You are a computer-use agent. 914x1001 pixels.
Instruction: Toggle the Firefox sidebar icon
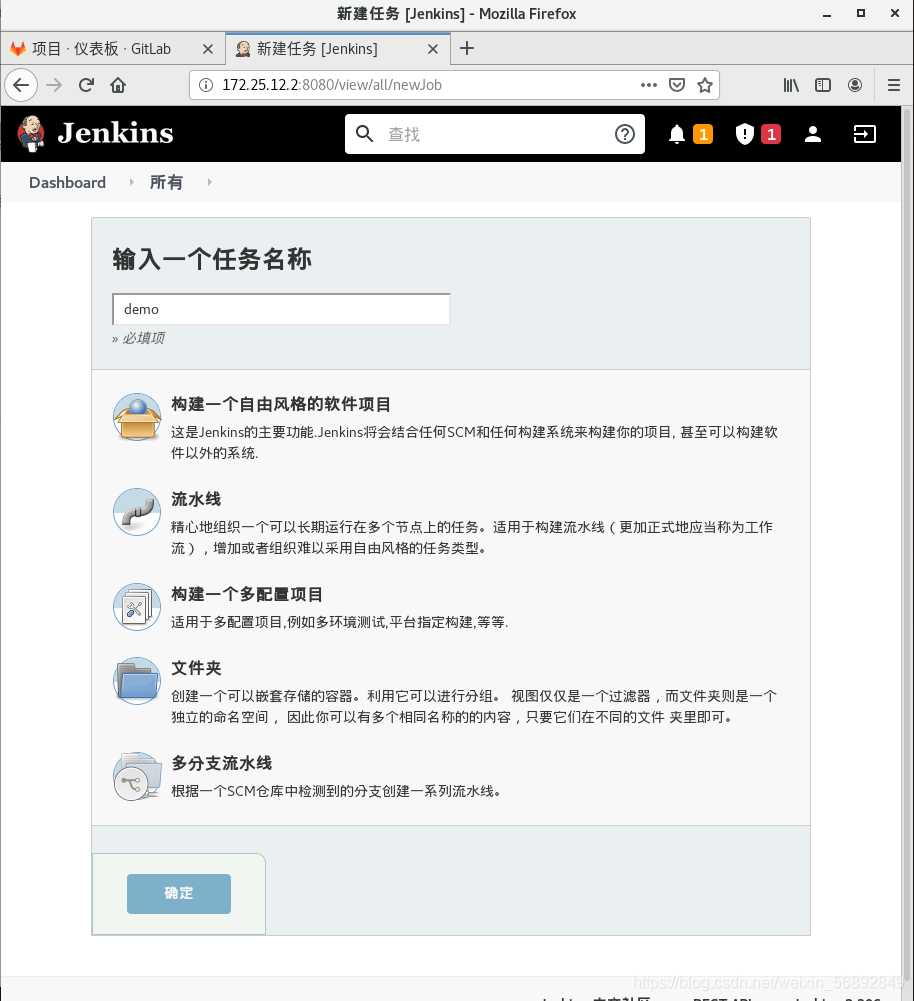pos(823,85)
